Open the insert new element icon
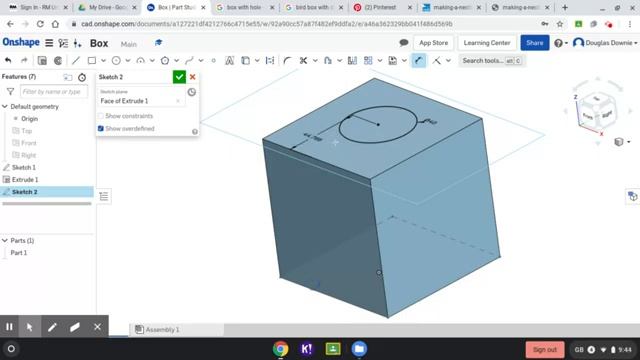The image size is (640, 360). (x=78, y=43)
